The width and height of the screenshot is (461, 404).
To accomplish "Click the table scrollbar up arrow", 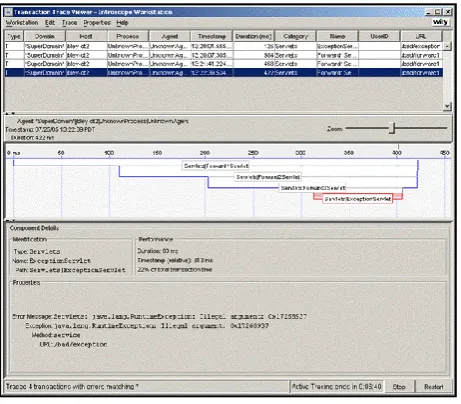I will coord(447,46).
